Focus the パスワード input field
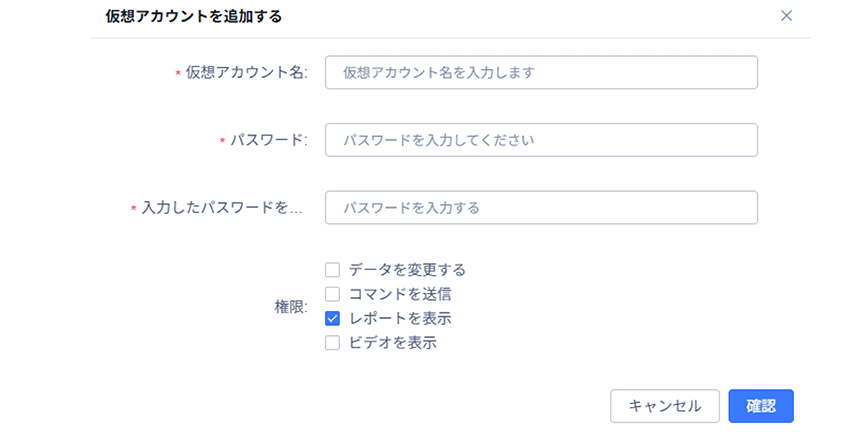 [x=541, y=140]
